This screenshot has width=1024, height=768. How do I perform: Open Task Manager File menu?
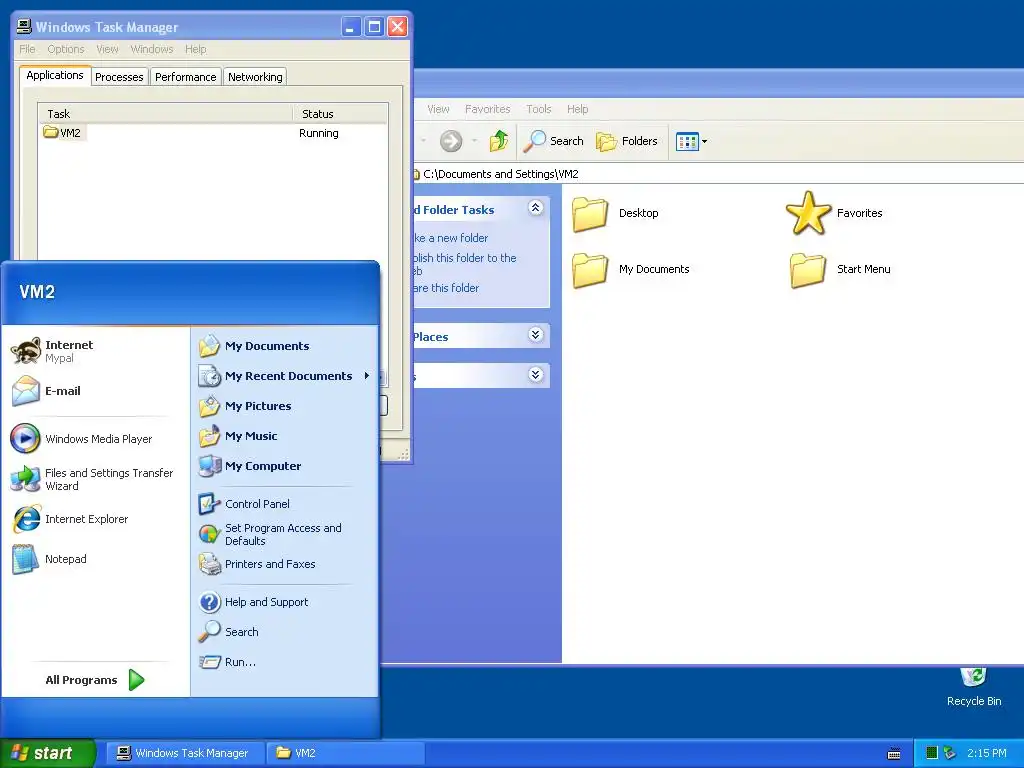[x=27, y=49]
